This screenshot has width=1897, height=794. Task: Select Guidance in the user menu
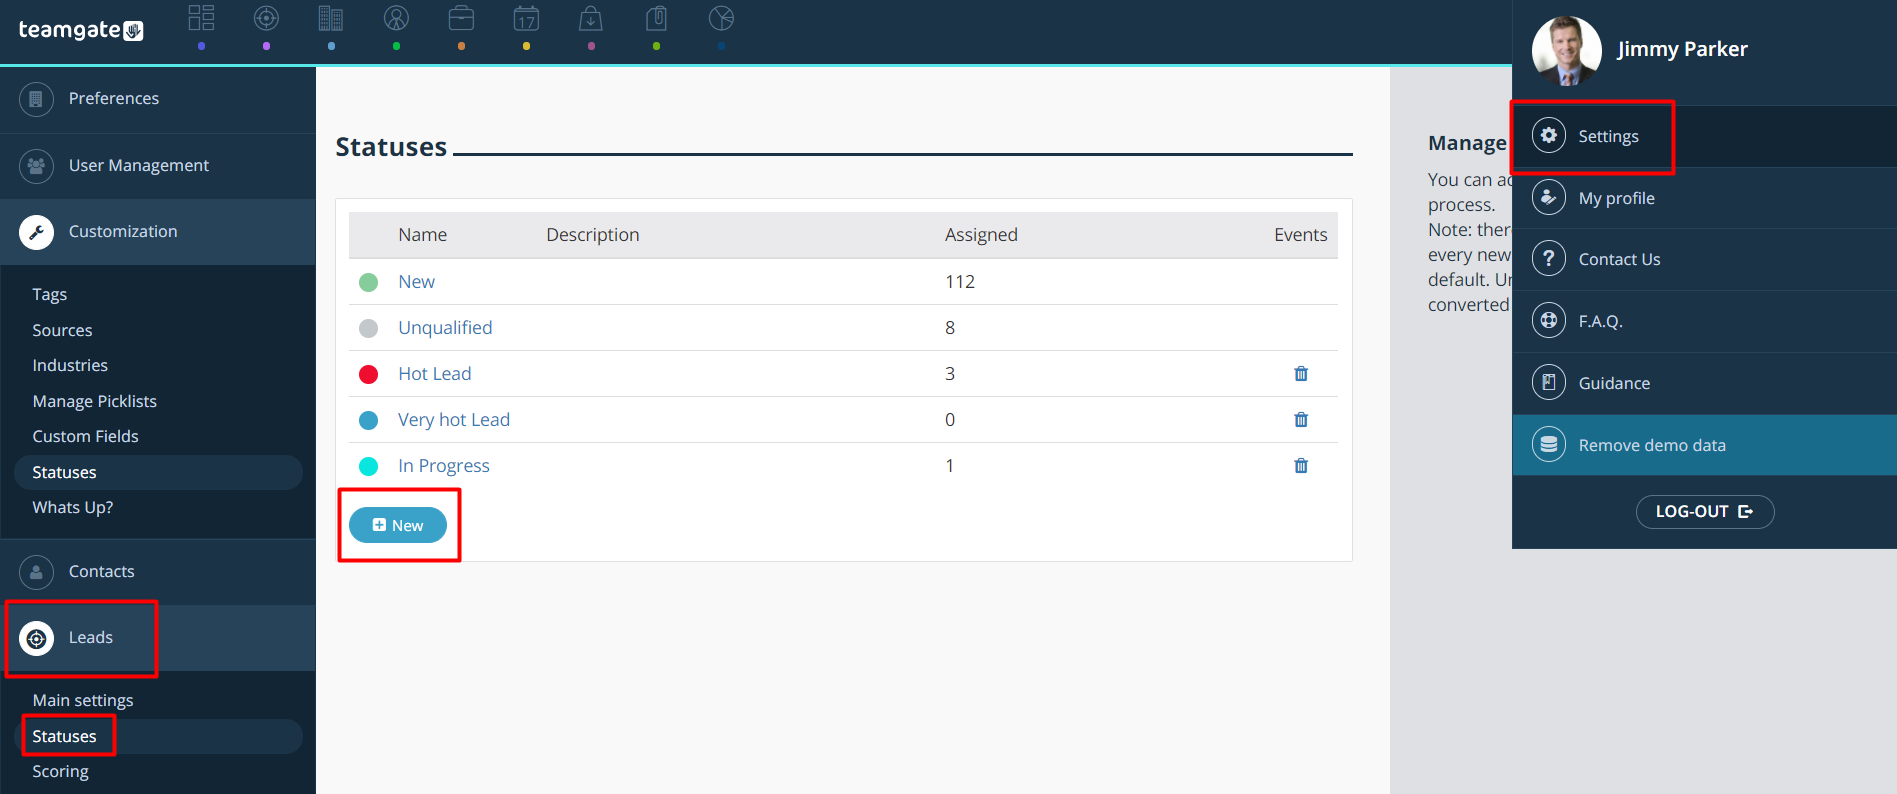pos(1704,383)
